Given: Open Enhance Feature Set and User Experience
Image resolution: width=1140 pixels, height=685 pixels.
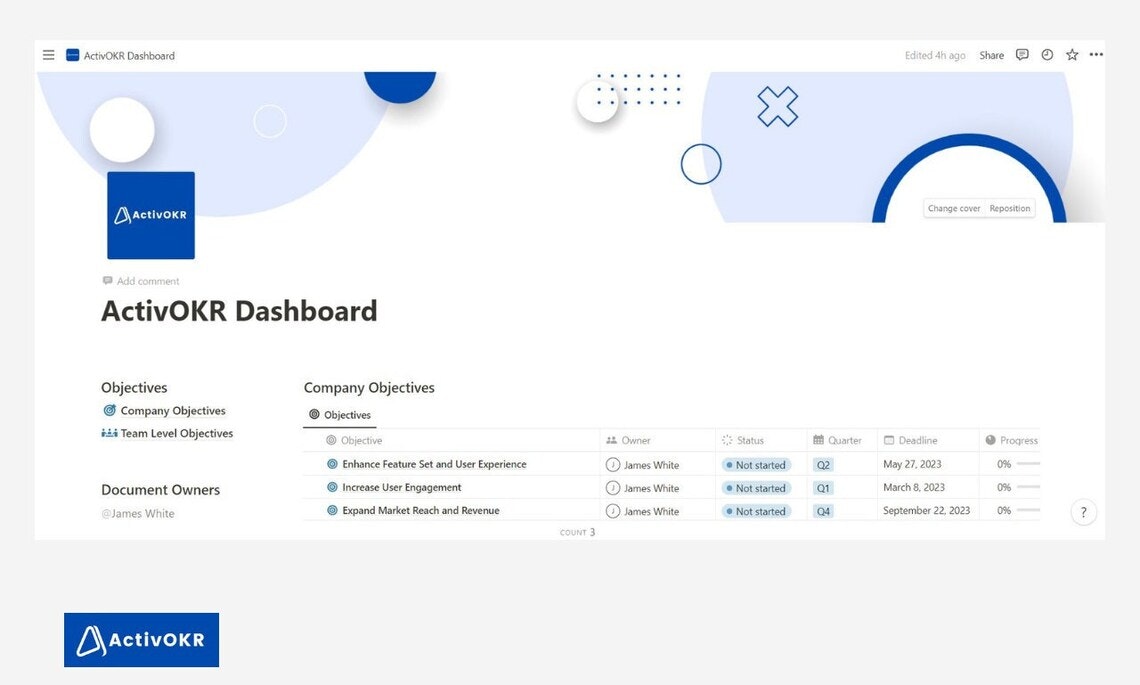Looking at the screenshot, I should [434, 464].
